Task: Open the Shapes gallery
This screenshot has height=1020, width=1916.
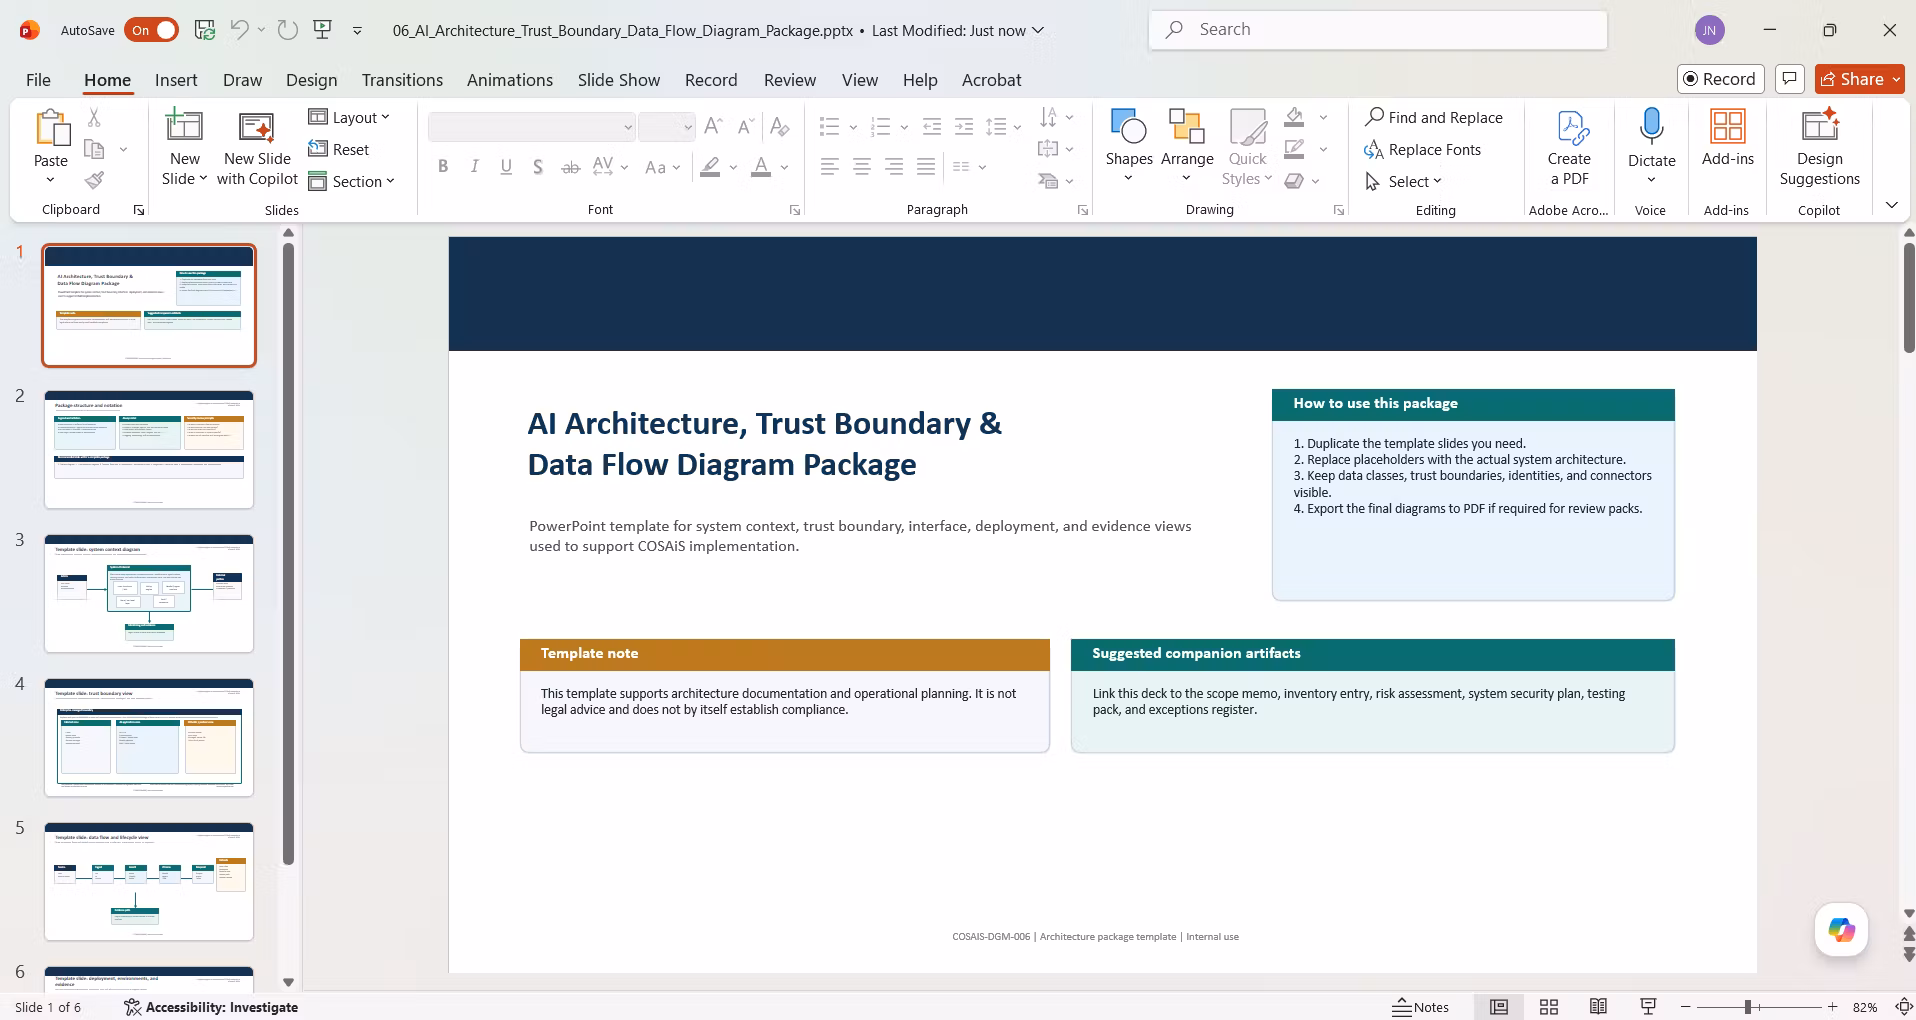Action: (1129, 146)
